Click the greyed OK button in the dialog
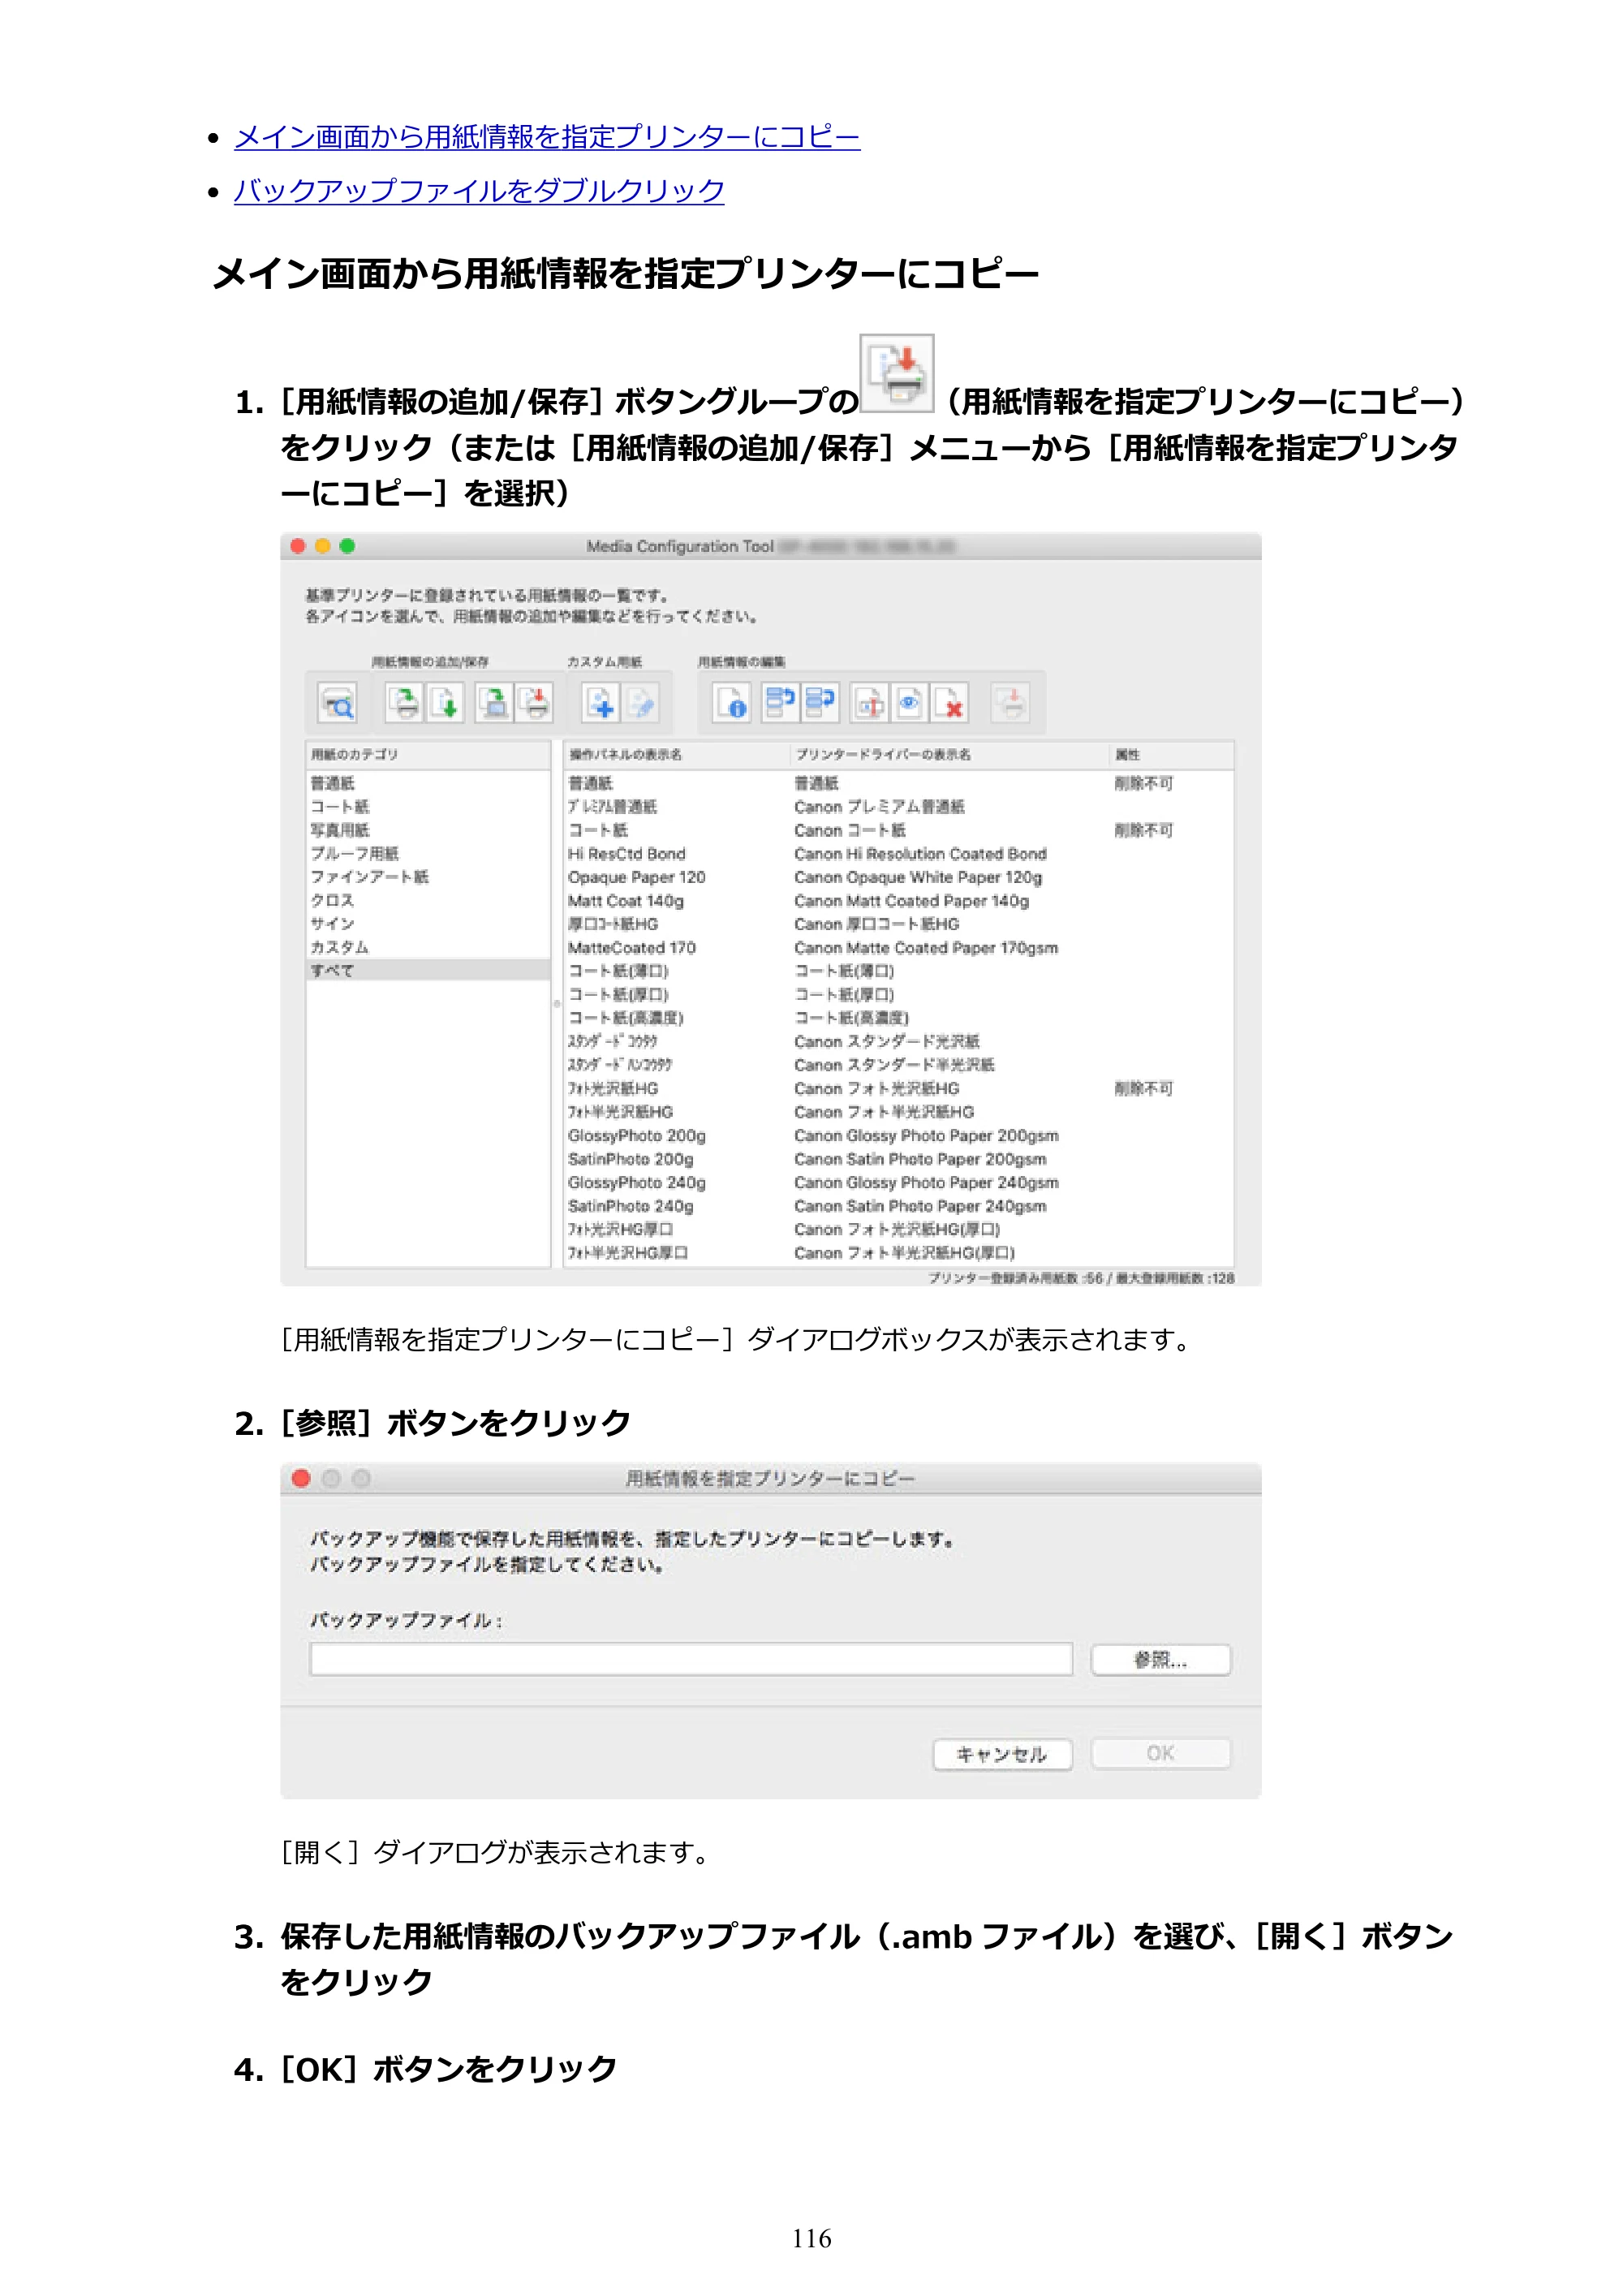 (x=1161, y=1753)
